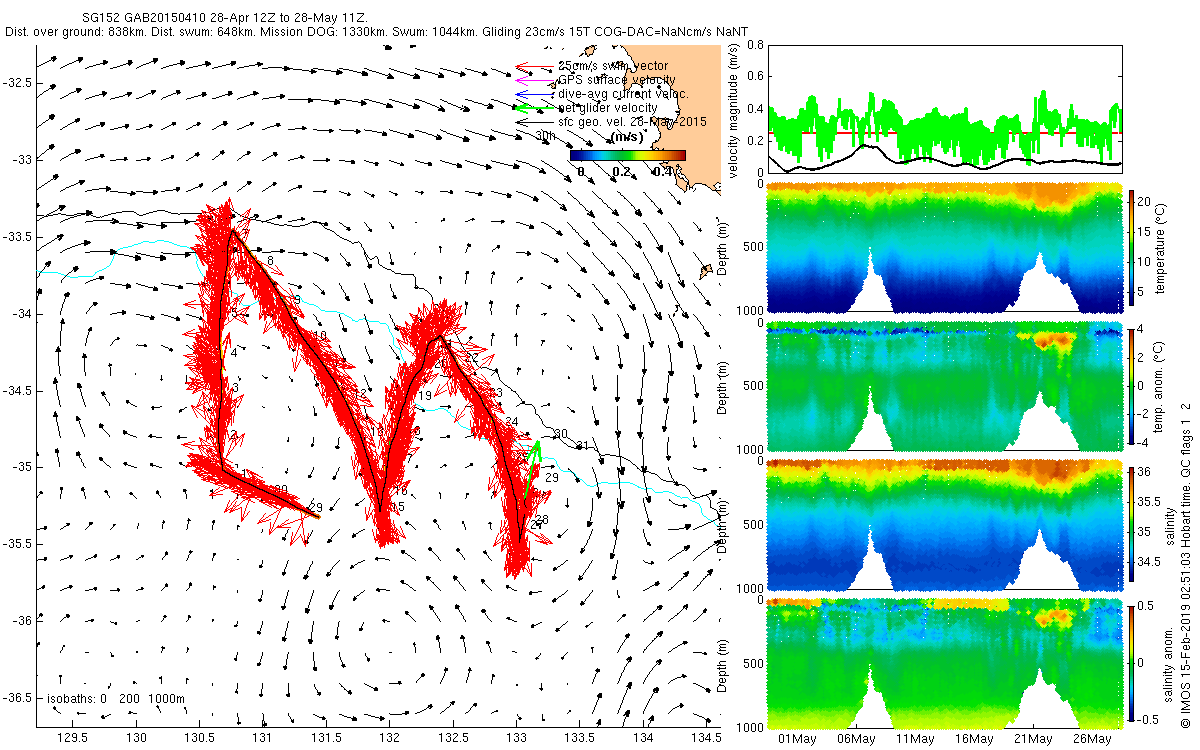Screen dimensions: 1200x750
Task: Click the 'velocity magnitude (m/s)' axis label
Action: click(733, 111)
